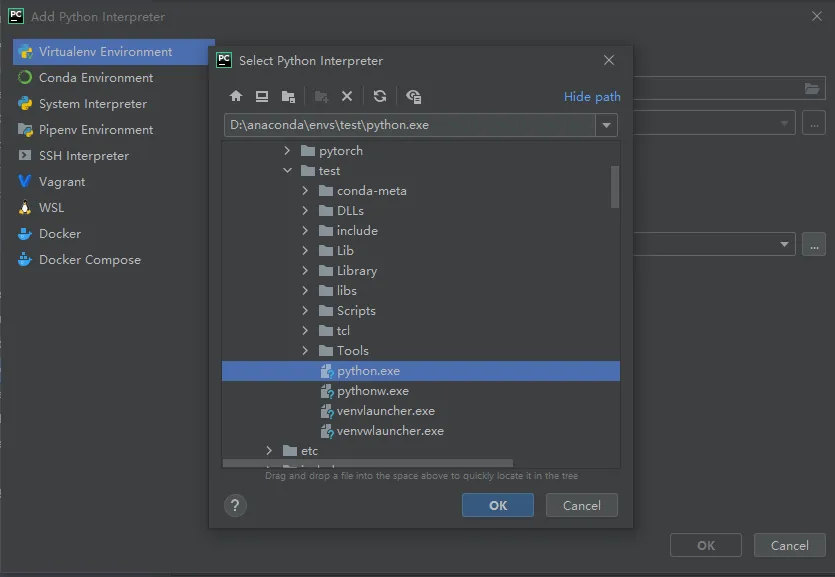835x577 pixels.
Task: Expand the Scripts folder chevron
Action: (x=305, y=311)
